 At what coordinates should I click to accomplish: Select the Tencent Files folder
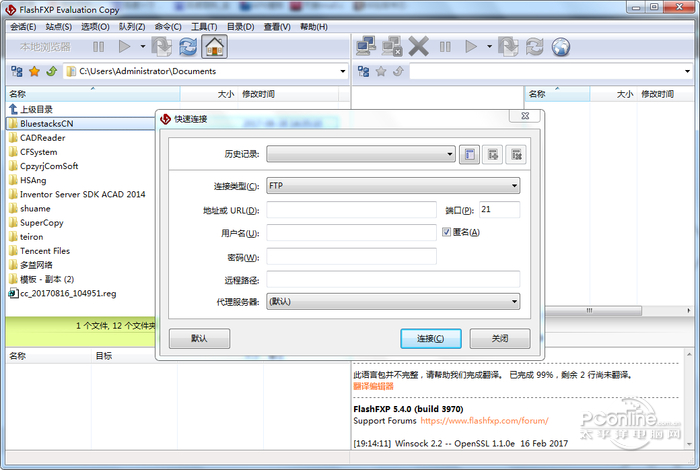point(45,251)
